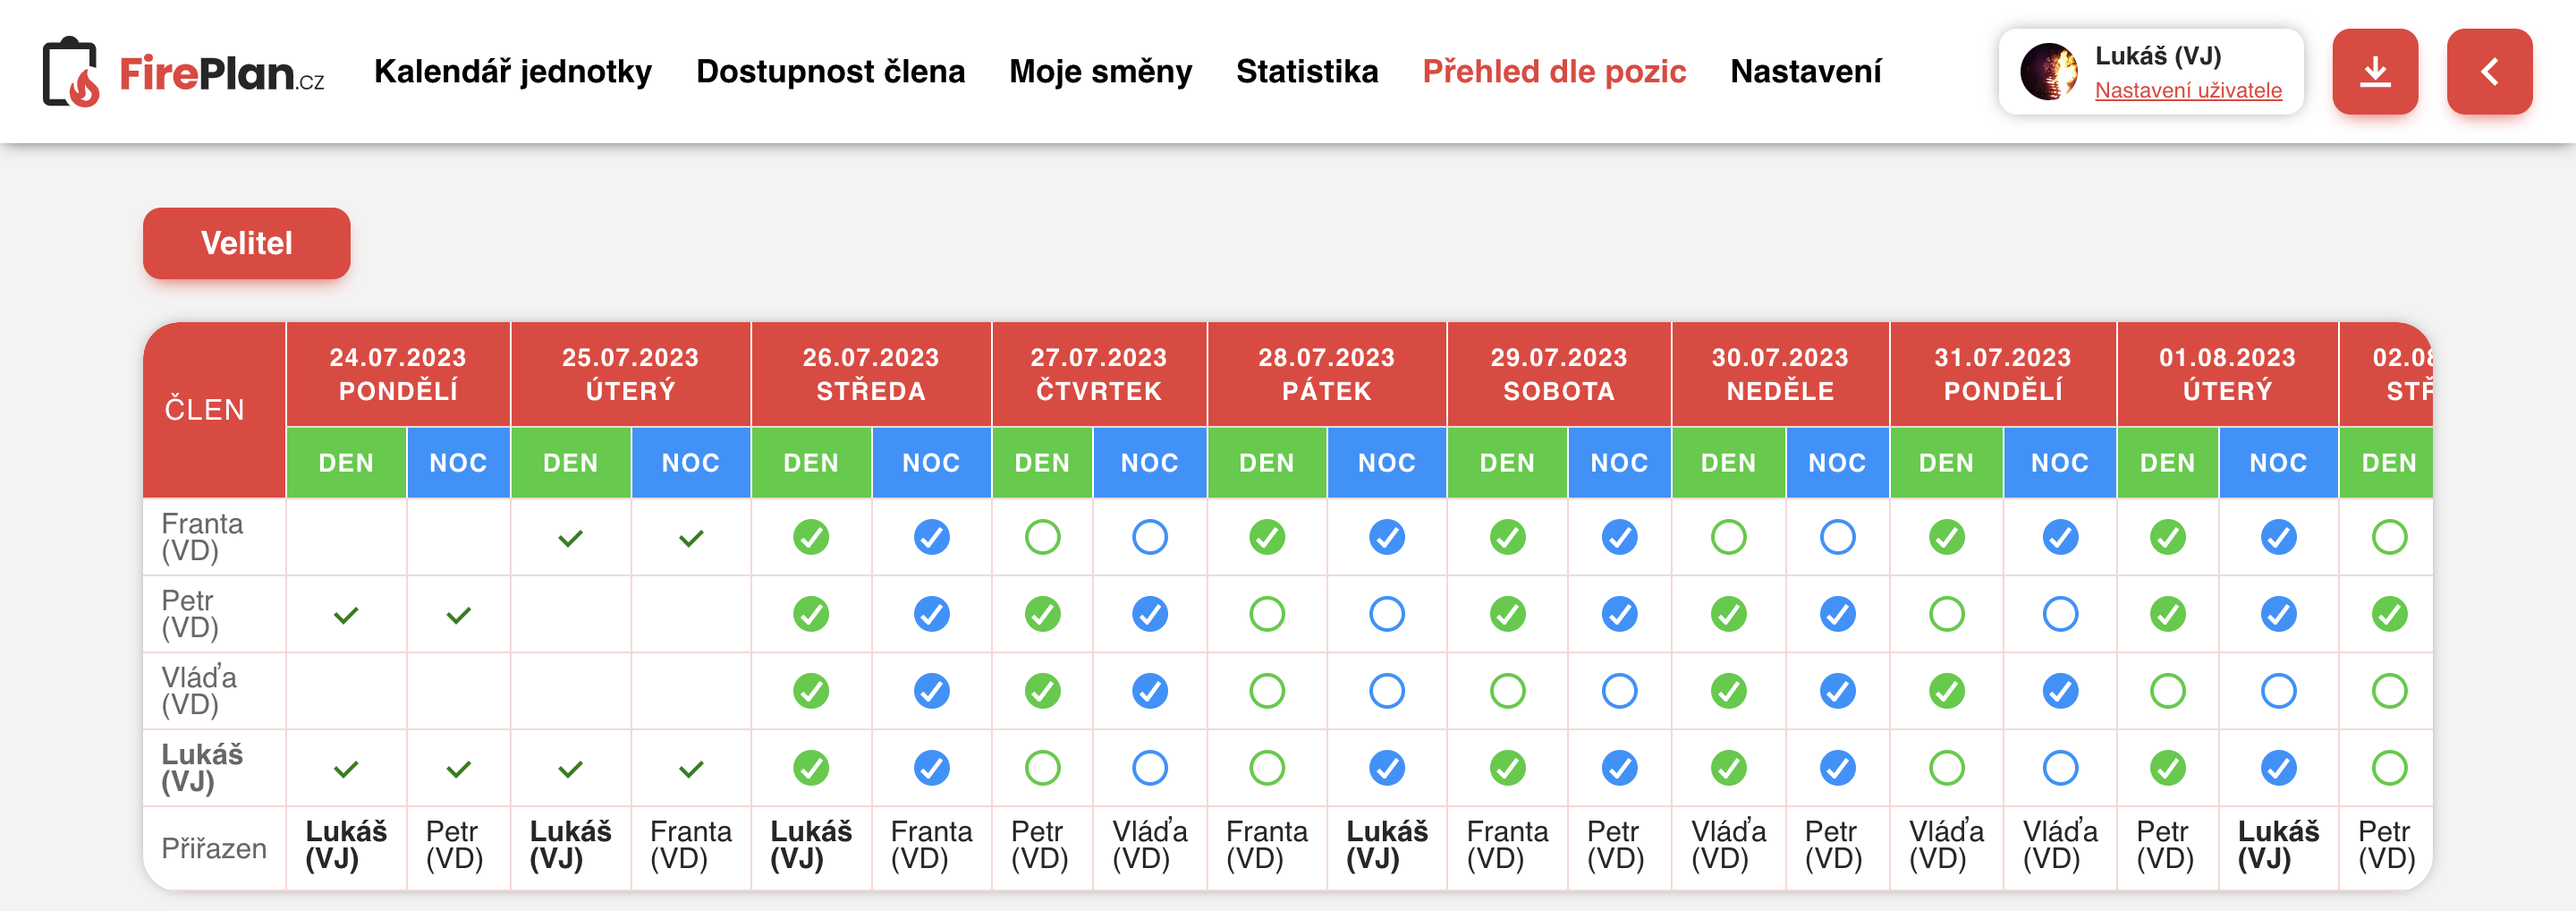Toggle Lukáš night check on 28.07.2023
The width and height of the screenshot is (2576, 911).
tap(1387, 768)
